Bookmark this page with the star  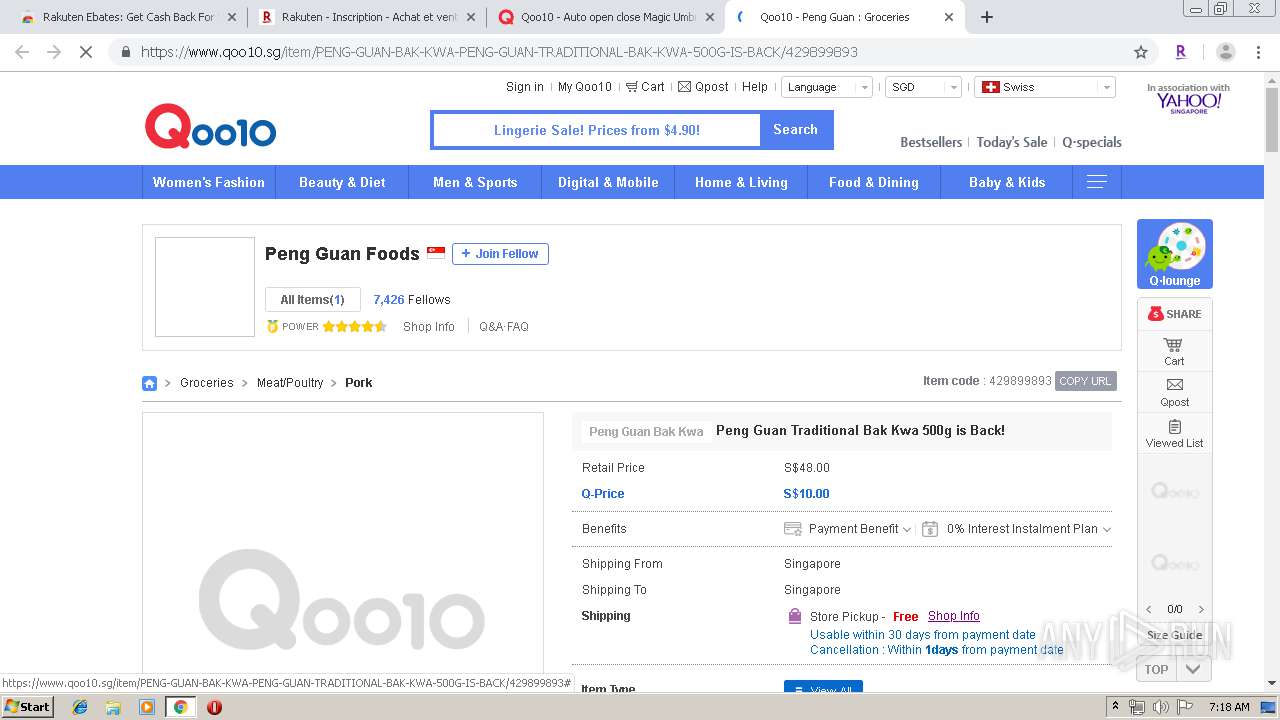pos(1141,52)
